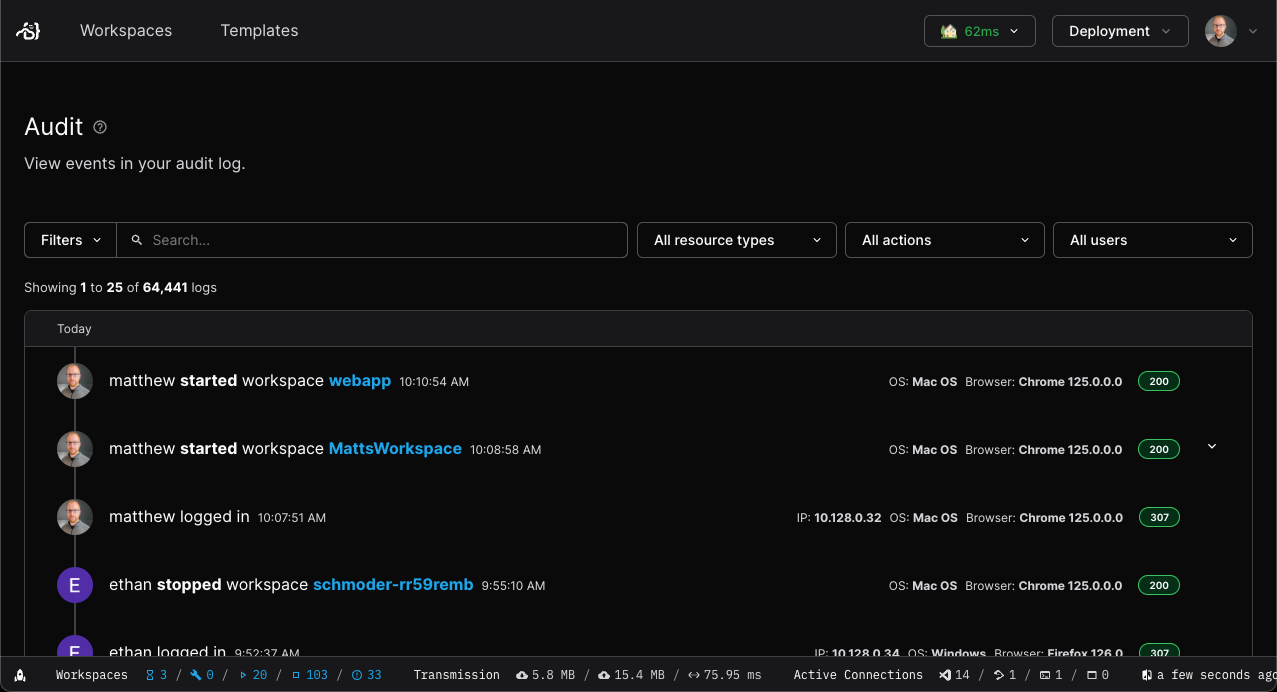
Task: Click the wrench building-workspaces icon in status bar
Action: pos(196,675)
